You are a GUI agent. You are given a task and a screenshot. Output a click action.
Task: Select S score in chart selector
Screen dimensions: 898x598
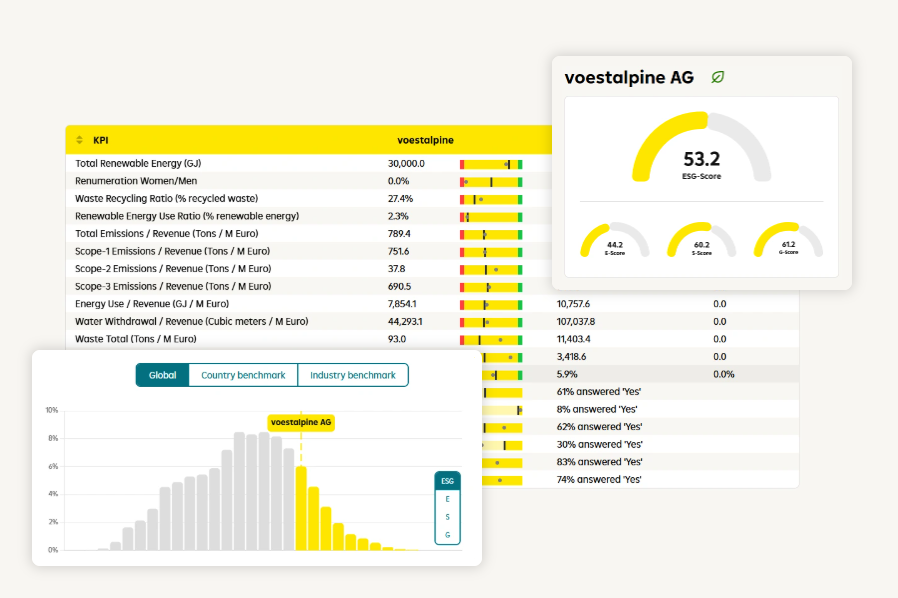tap(447, 517)
